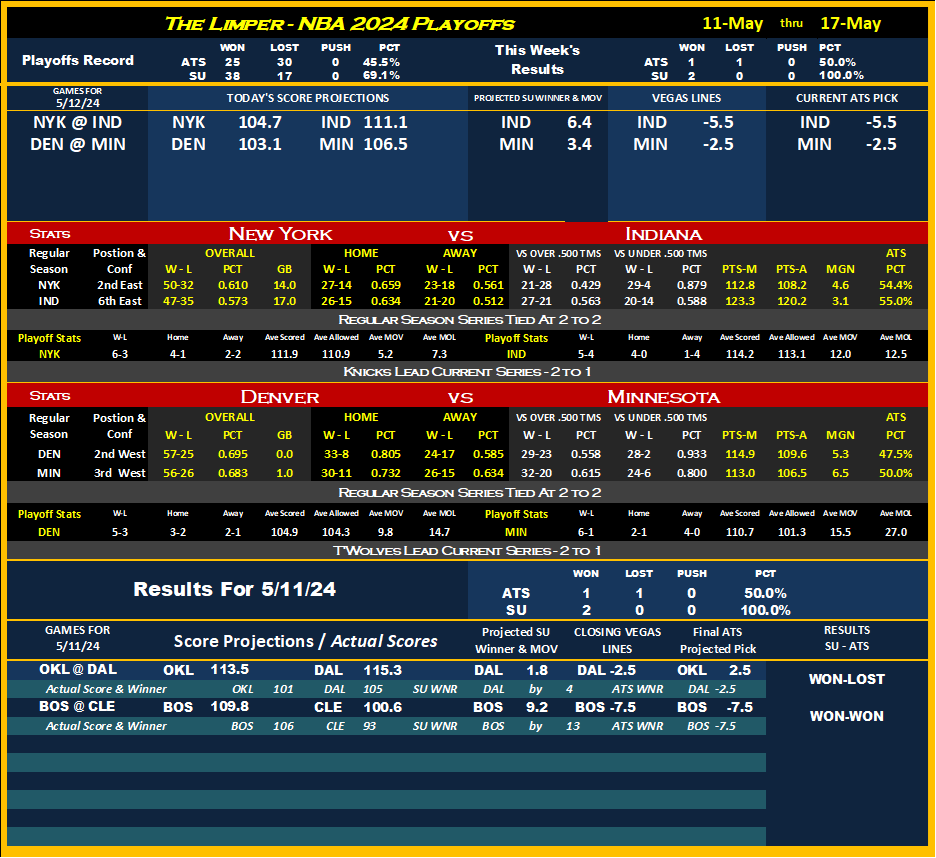Click the projected margin "3.4"
Image resolution: width=936 pixels, height=858 pixels.
point(579,144)
